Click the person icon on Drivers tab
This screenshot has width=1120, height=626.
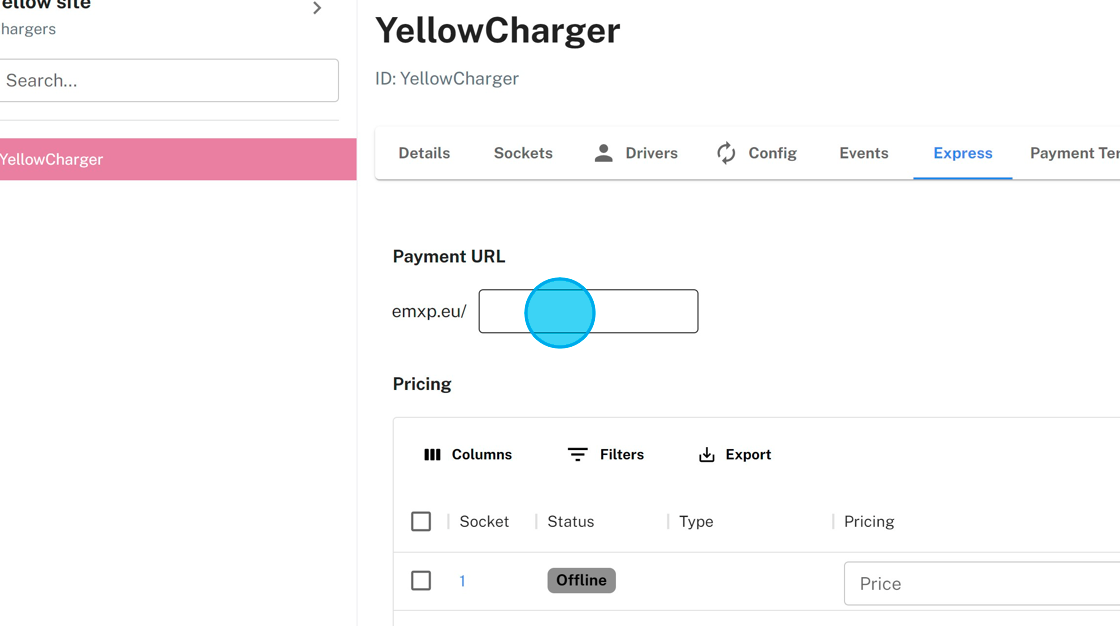coord(603,153)
